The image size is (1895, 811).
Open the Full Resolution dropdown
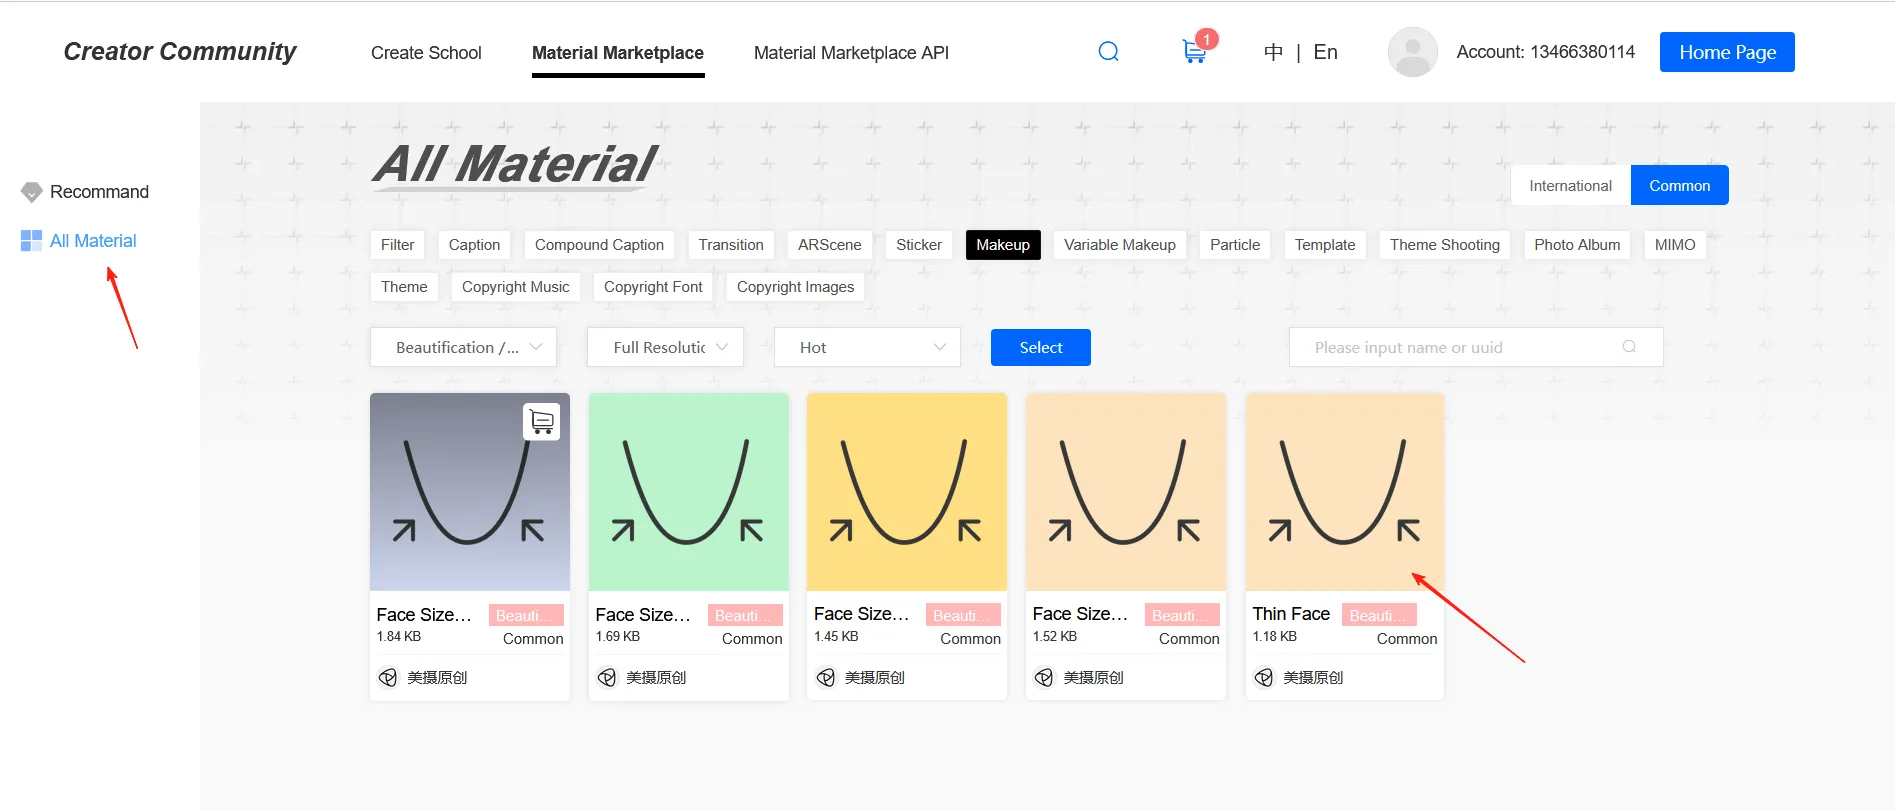pyautogui.click(x=665, y=348)
